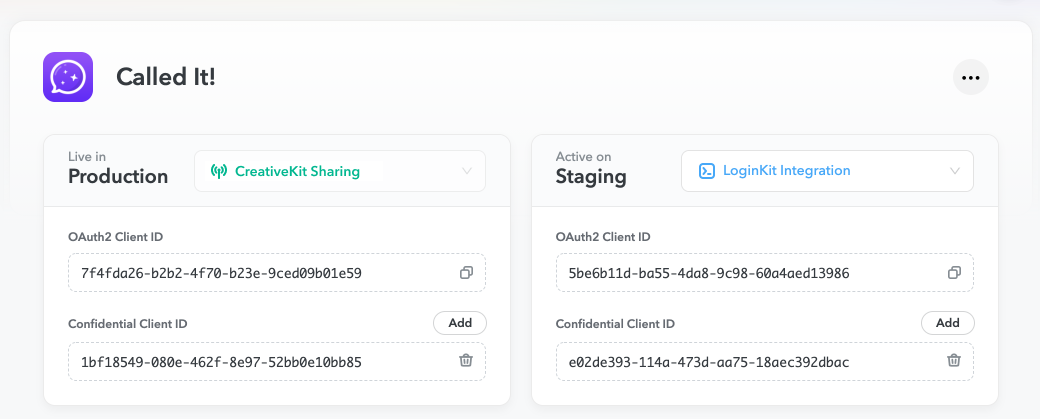The image size is (1040, 419).
Task: Open the LoginKit Integration dropdown in Staging
Action: (x=827, y=171)
